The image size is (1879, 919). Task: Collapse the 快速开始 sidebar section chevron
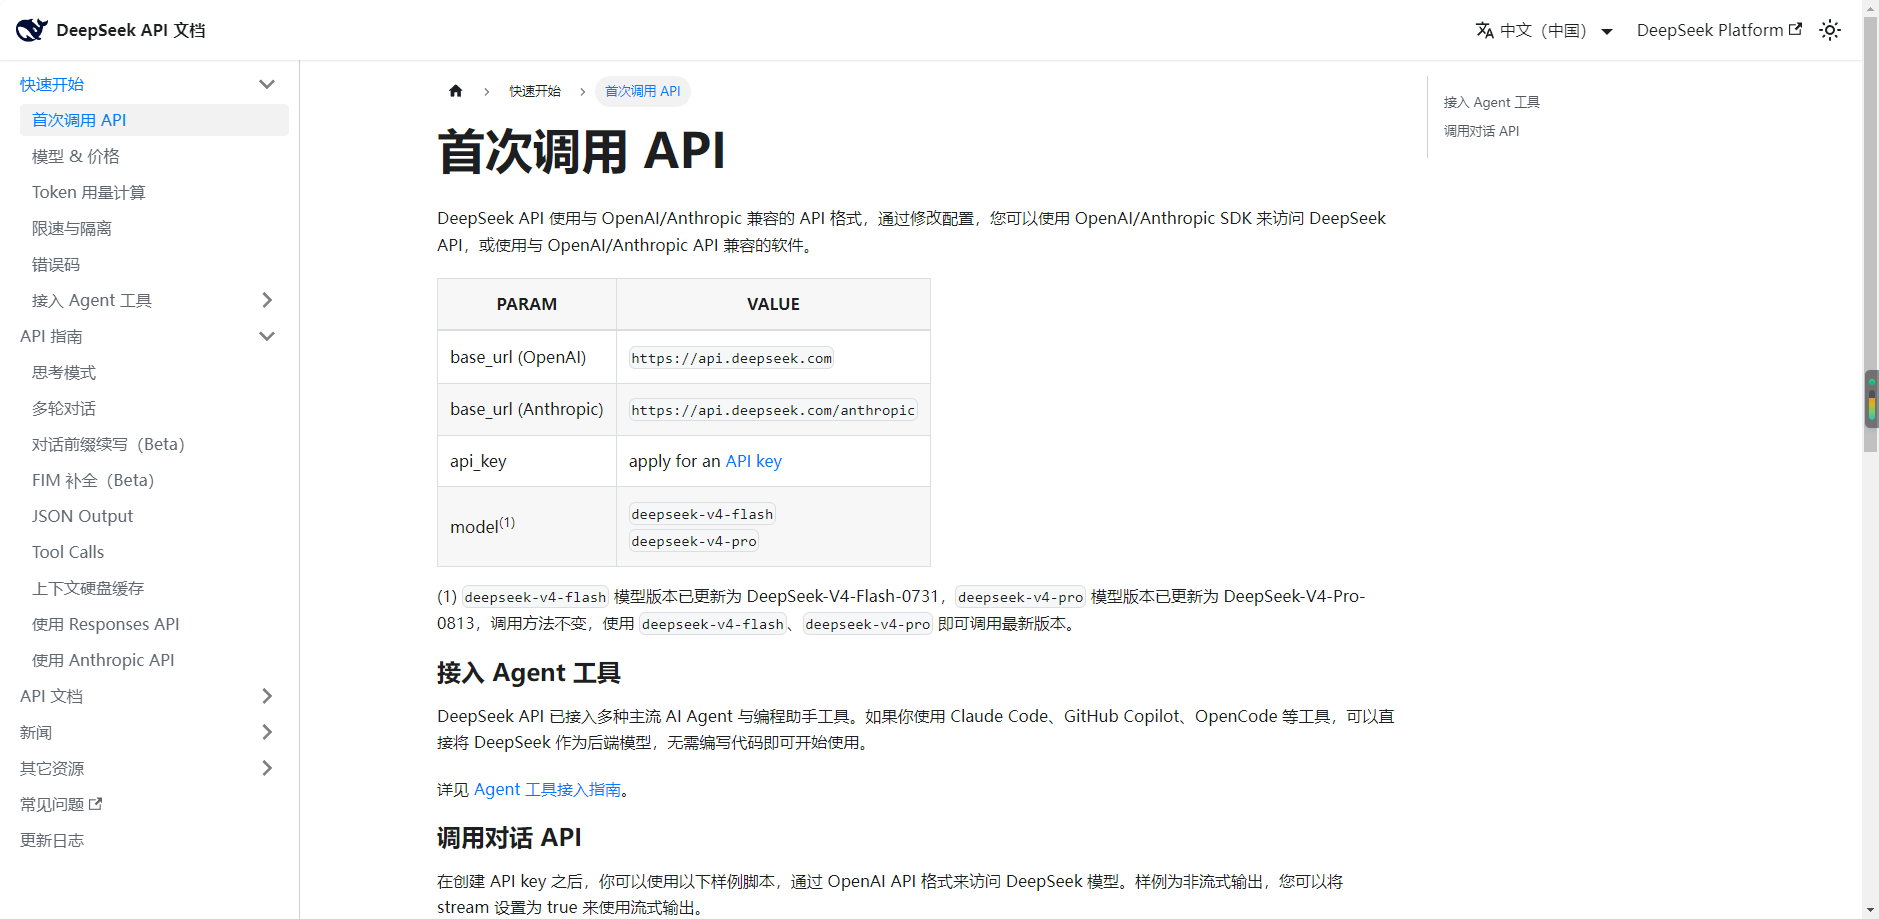tap(267, 84)
